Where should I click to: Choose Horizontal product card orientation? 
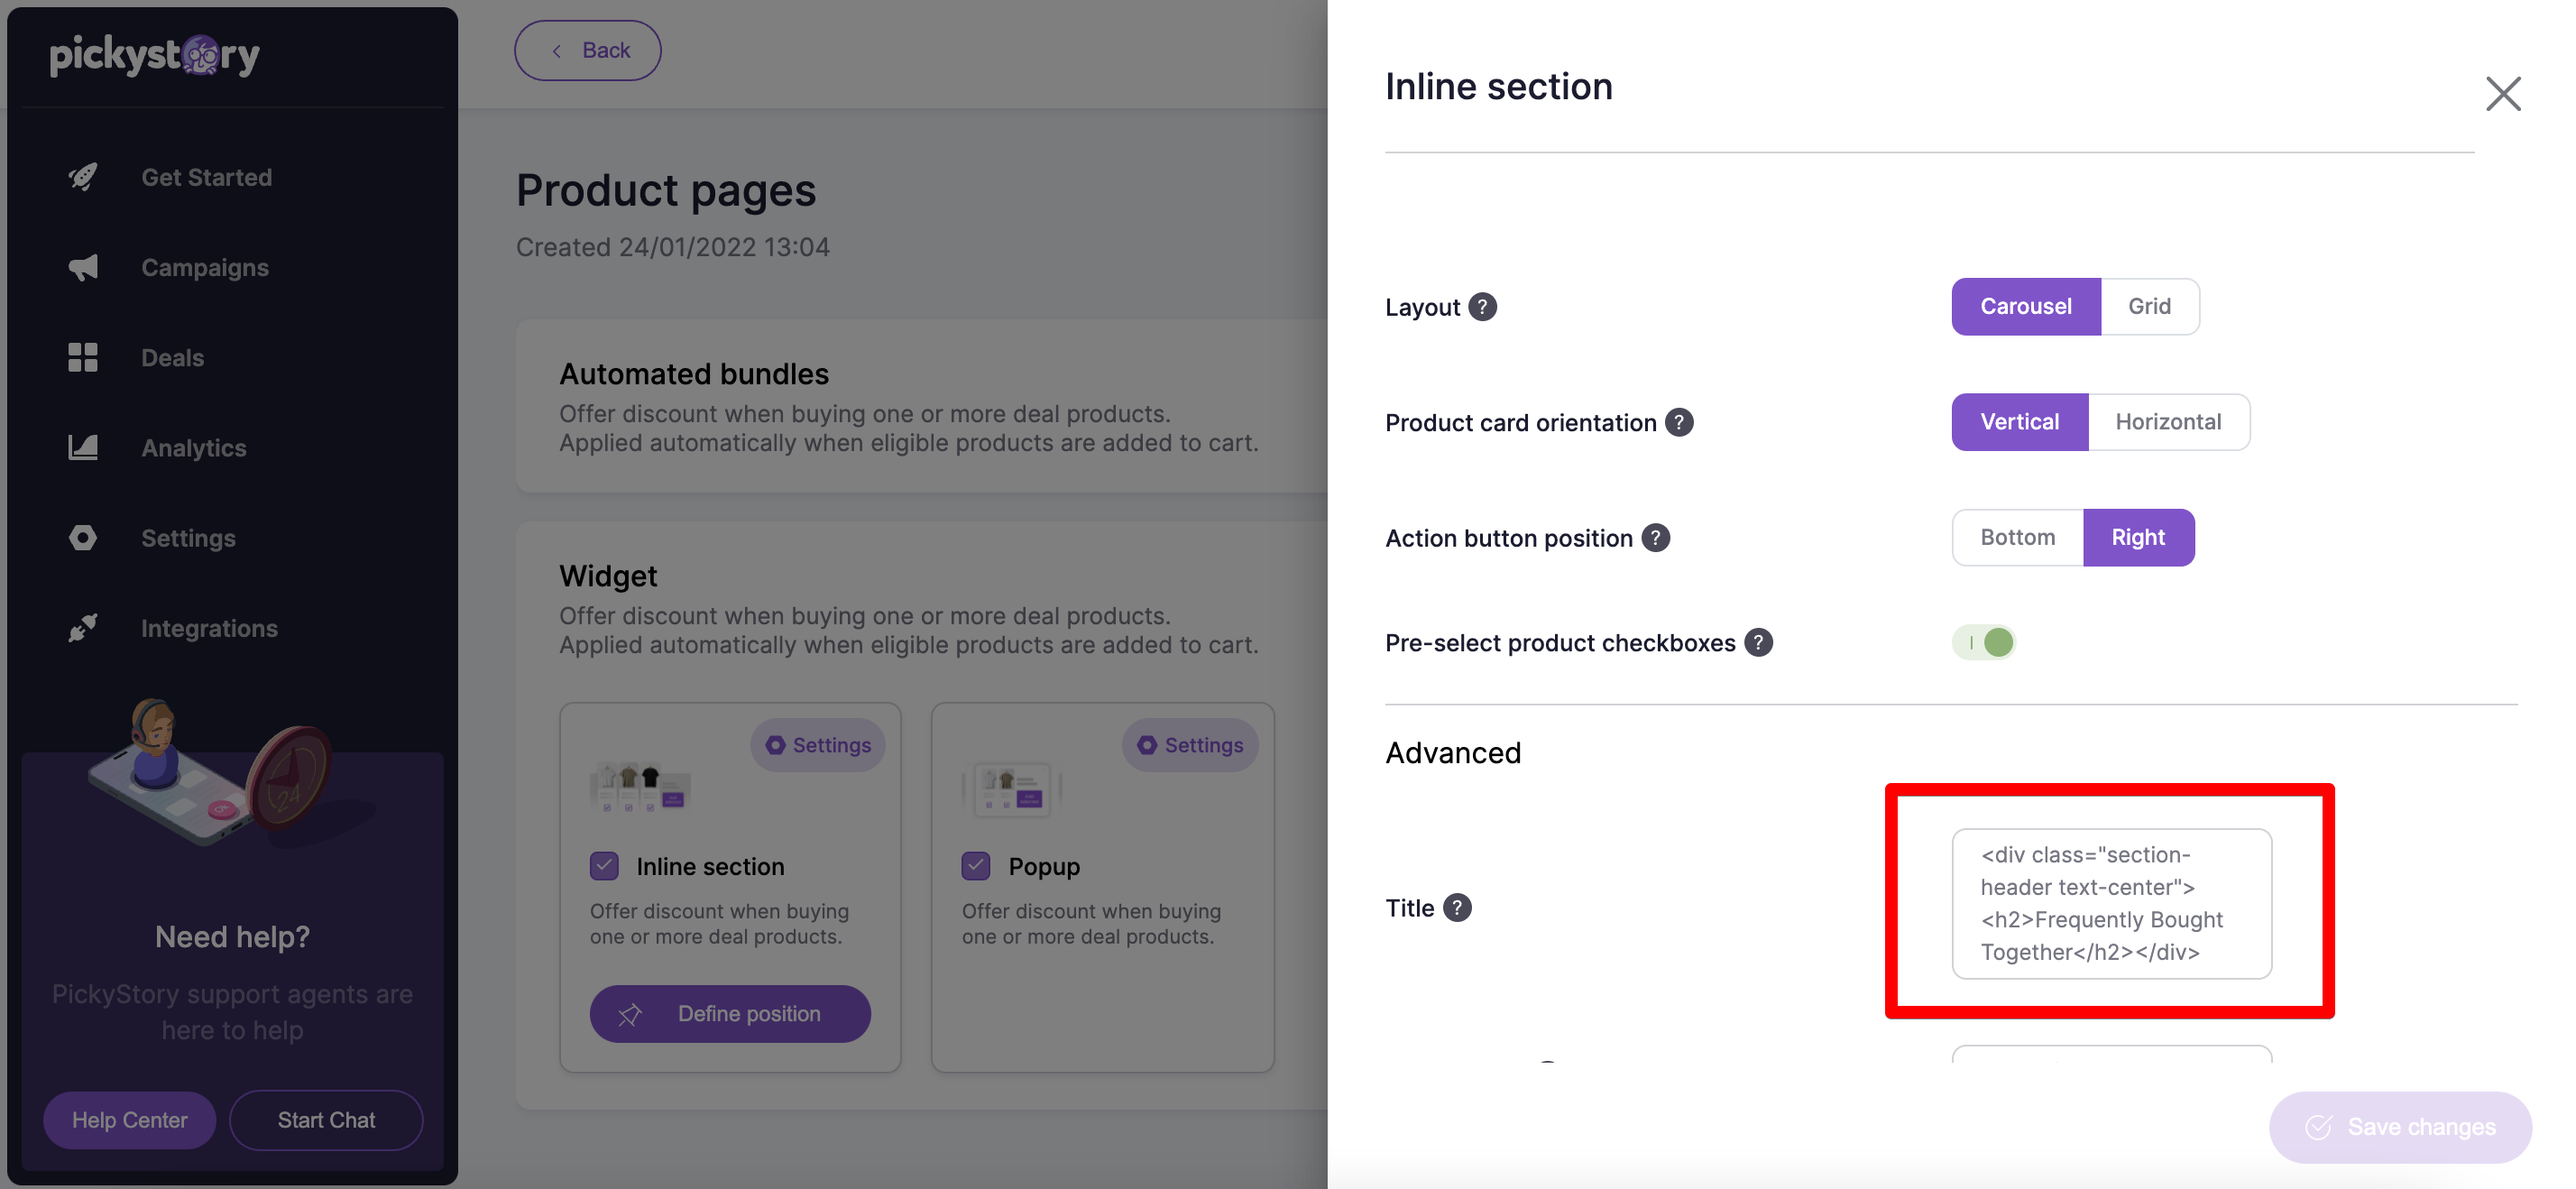(2168, 422)
